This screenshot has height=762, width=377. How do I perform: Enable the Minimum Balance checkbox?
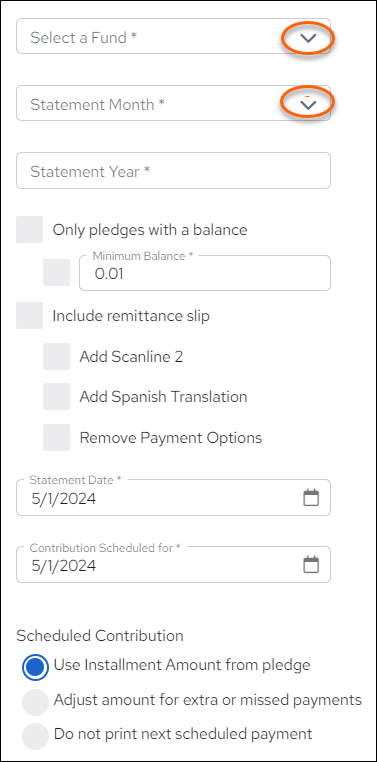(56, 272)
